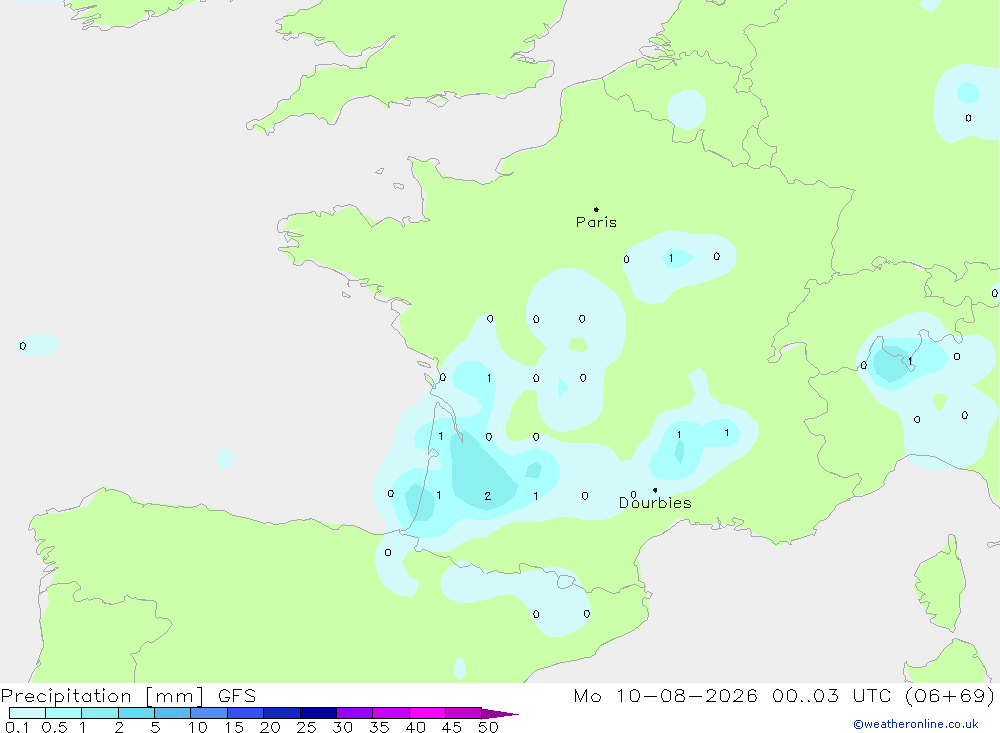Select the 30 mm purple legend swatch
Image resolution: width=1000 pixels, height=733 pixels.
(x=354, y=713)
